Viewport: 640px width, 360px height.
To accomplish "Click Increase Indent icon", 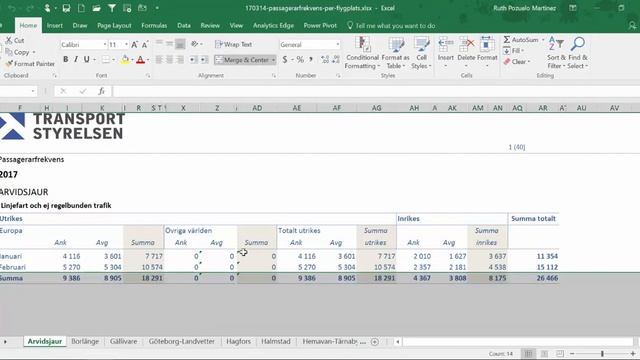I will [204, 60].
